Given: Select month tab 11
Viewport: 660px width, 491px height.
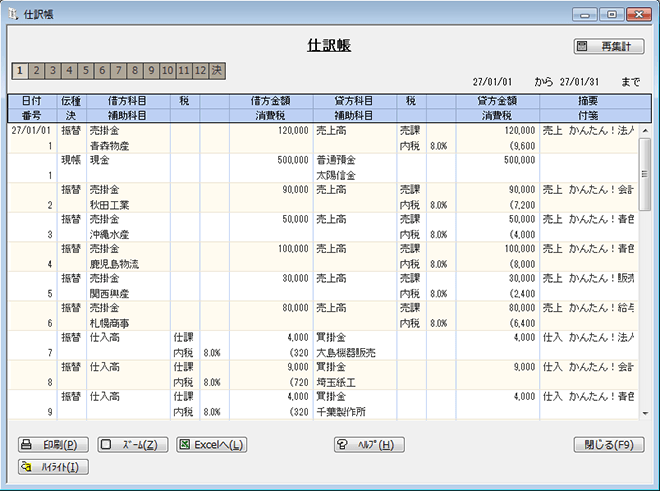Looking at the screenshot, I should 184,71.
